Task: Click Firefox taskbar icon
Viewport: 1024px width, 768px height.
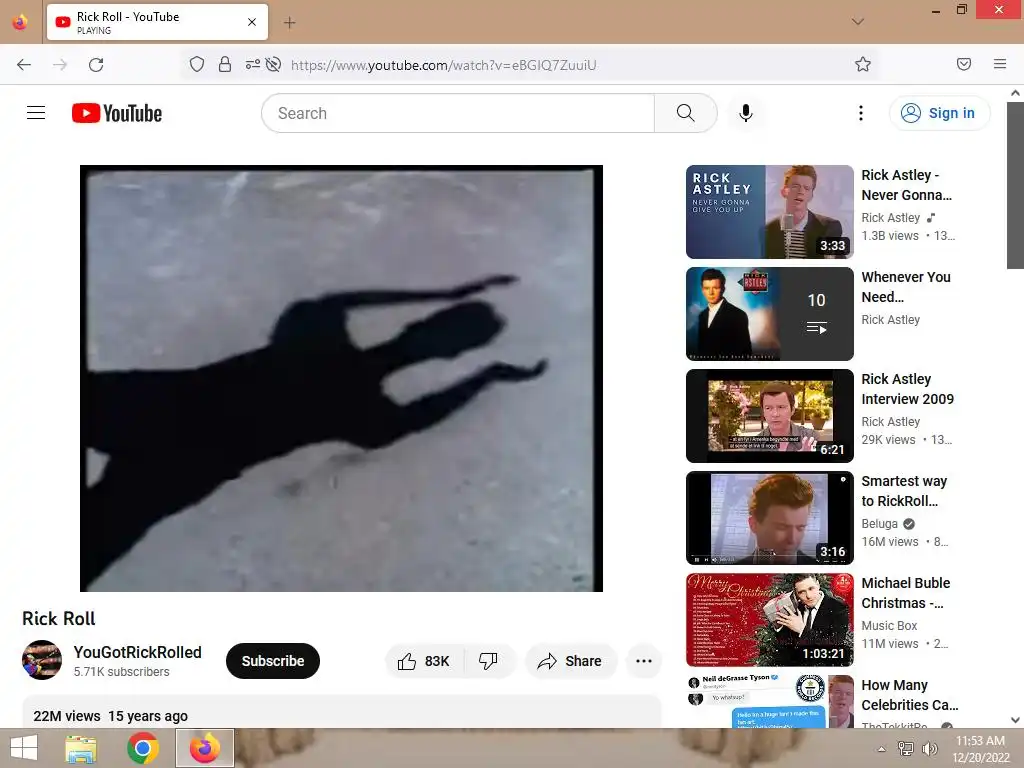Action: (x=205, y=748)
